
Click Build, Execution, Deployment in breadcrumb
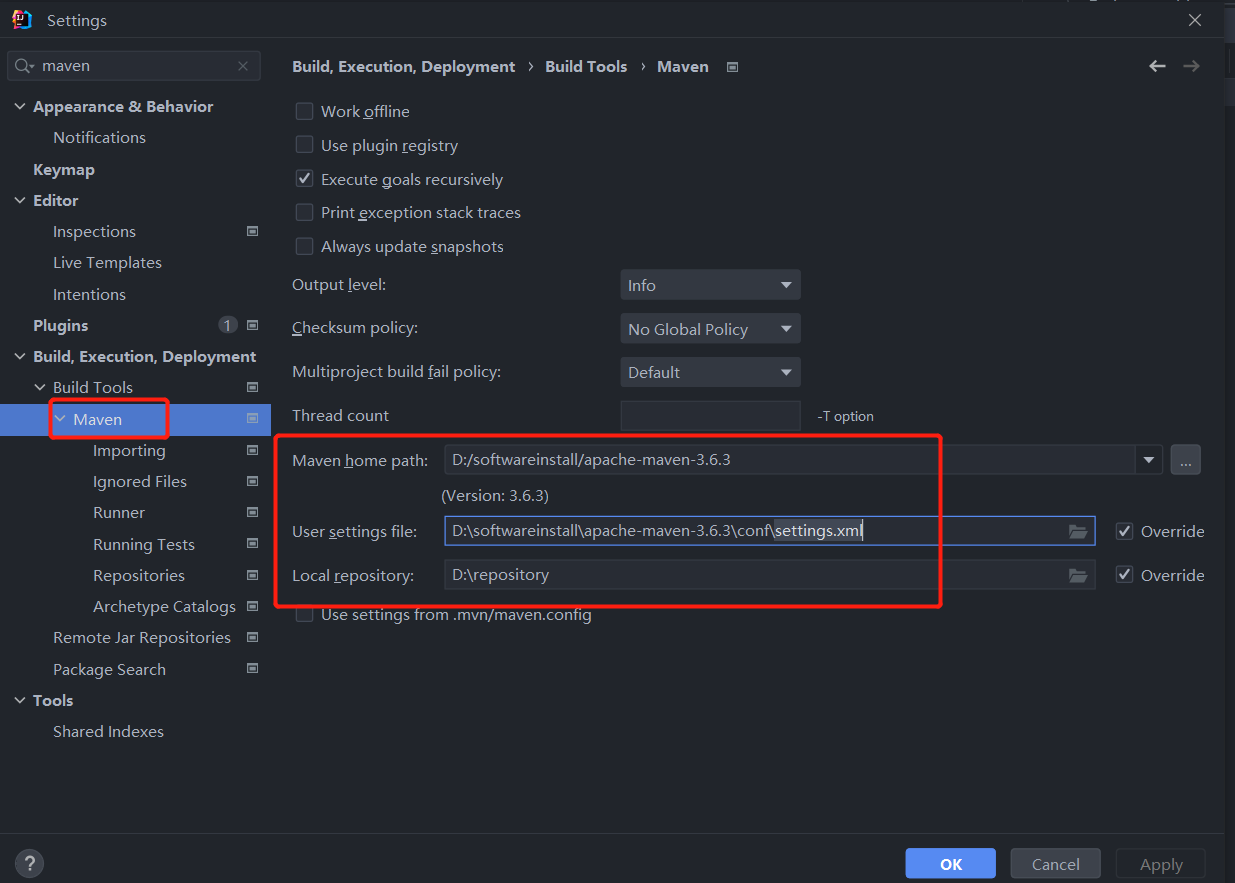click(x=403, y=66)
